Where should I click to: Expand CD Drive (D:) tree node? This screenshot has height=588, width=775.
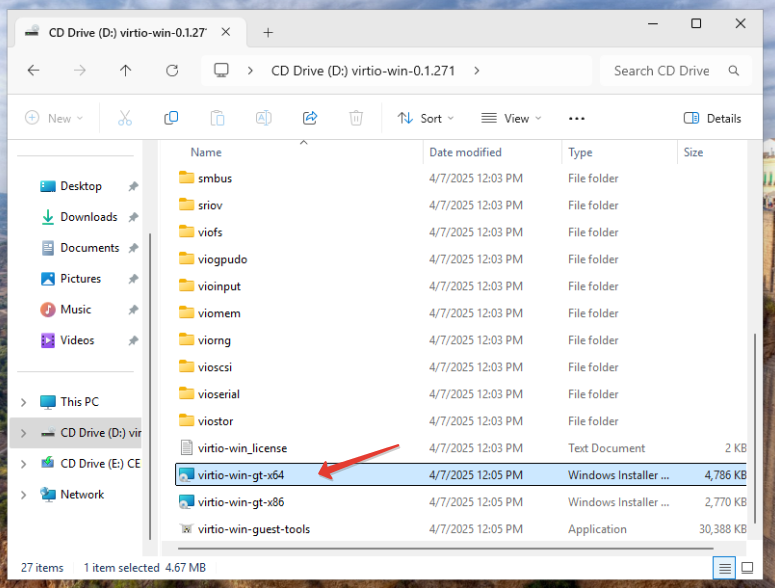(x=23, y=433)
